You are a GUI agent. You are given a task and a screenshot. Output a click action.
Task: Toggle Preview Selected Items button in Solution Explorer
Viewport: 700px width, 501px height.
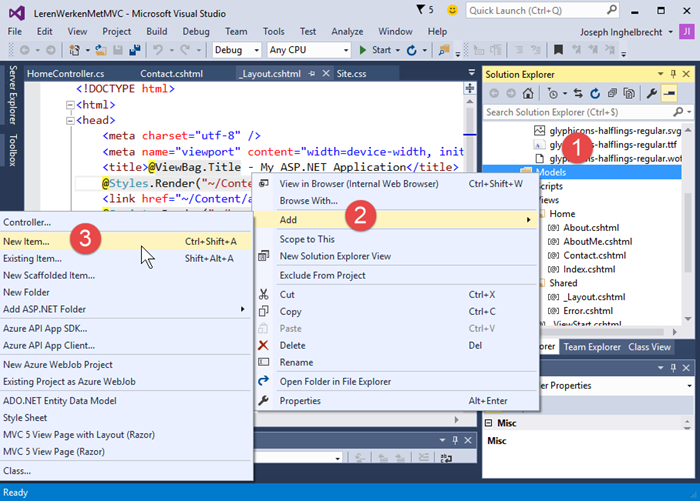click(669, 93)
